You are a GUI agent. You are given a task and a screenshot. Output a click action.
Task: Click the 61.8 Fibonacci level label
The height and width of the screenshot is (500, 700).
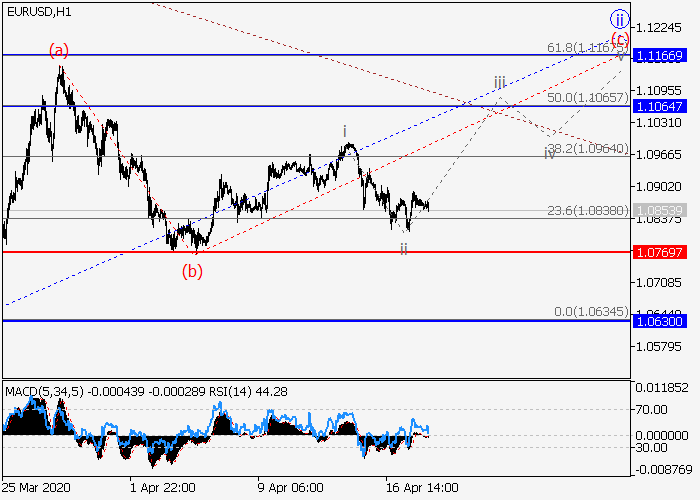pyautogui.click(x=593, y=47)
